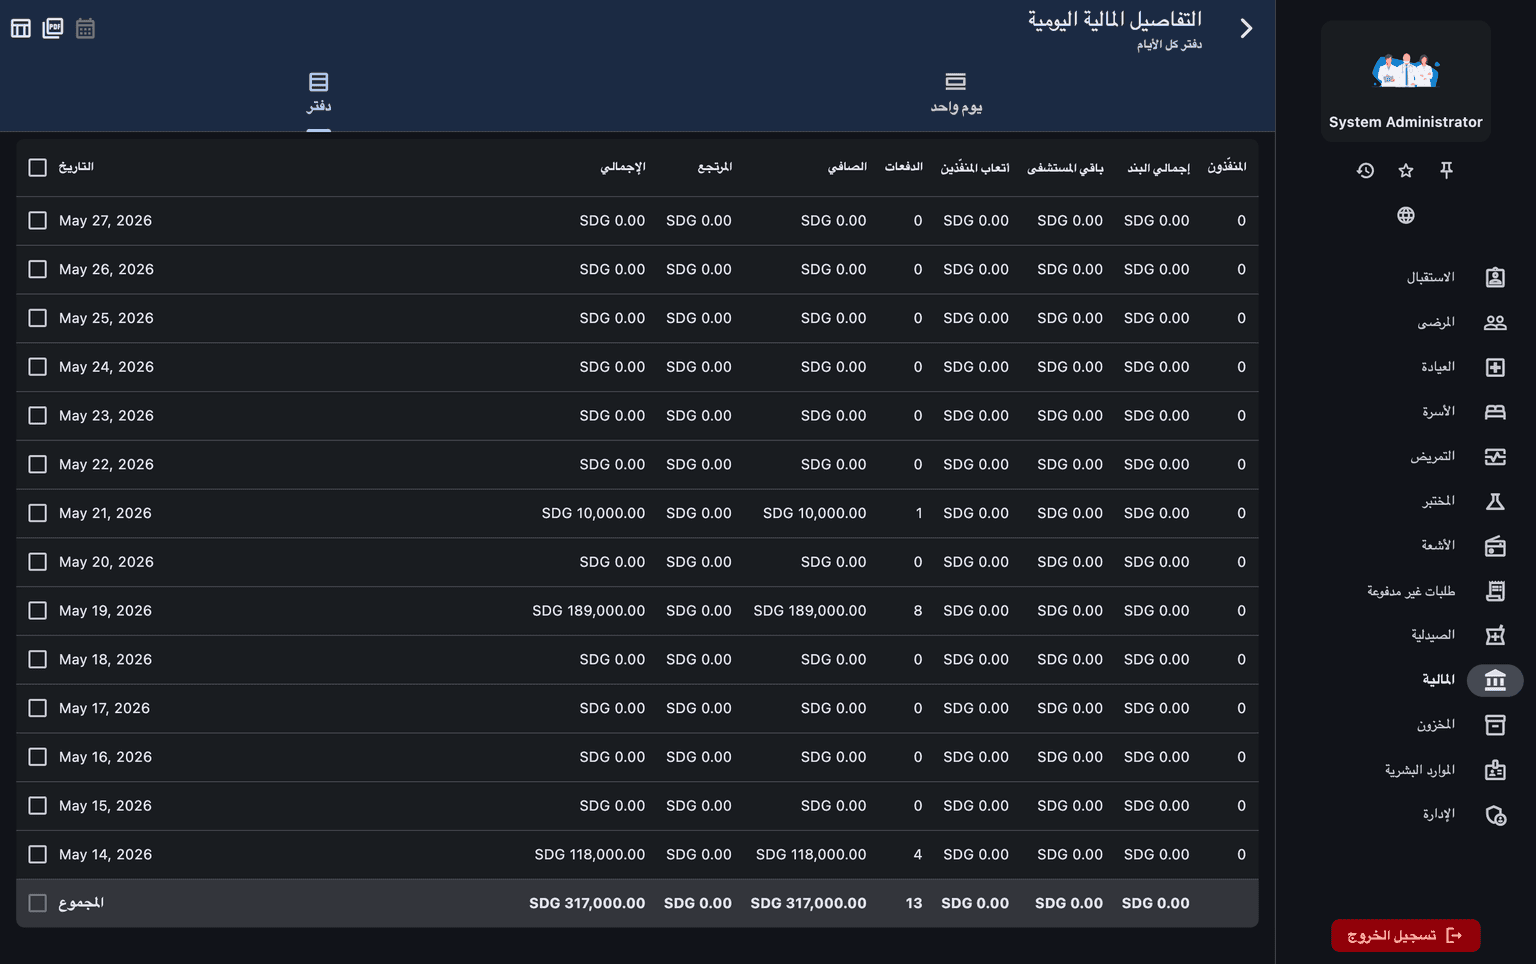Click the الصافي net column header
Screen dimensions: 1536x964
(847, 167)
